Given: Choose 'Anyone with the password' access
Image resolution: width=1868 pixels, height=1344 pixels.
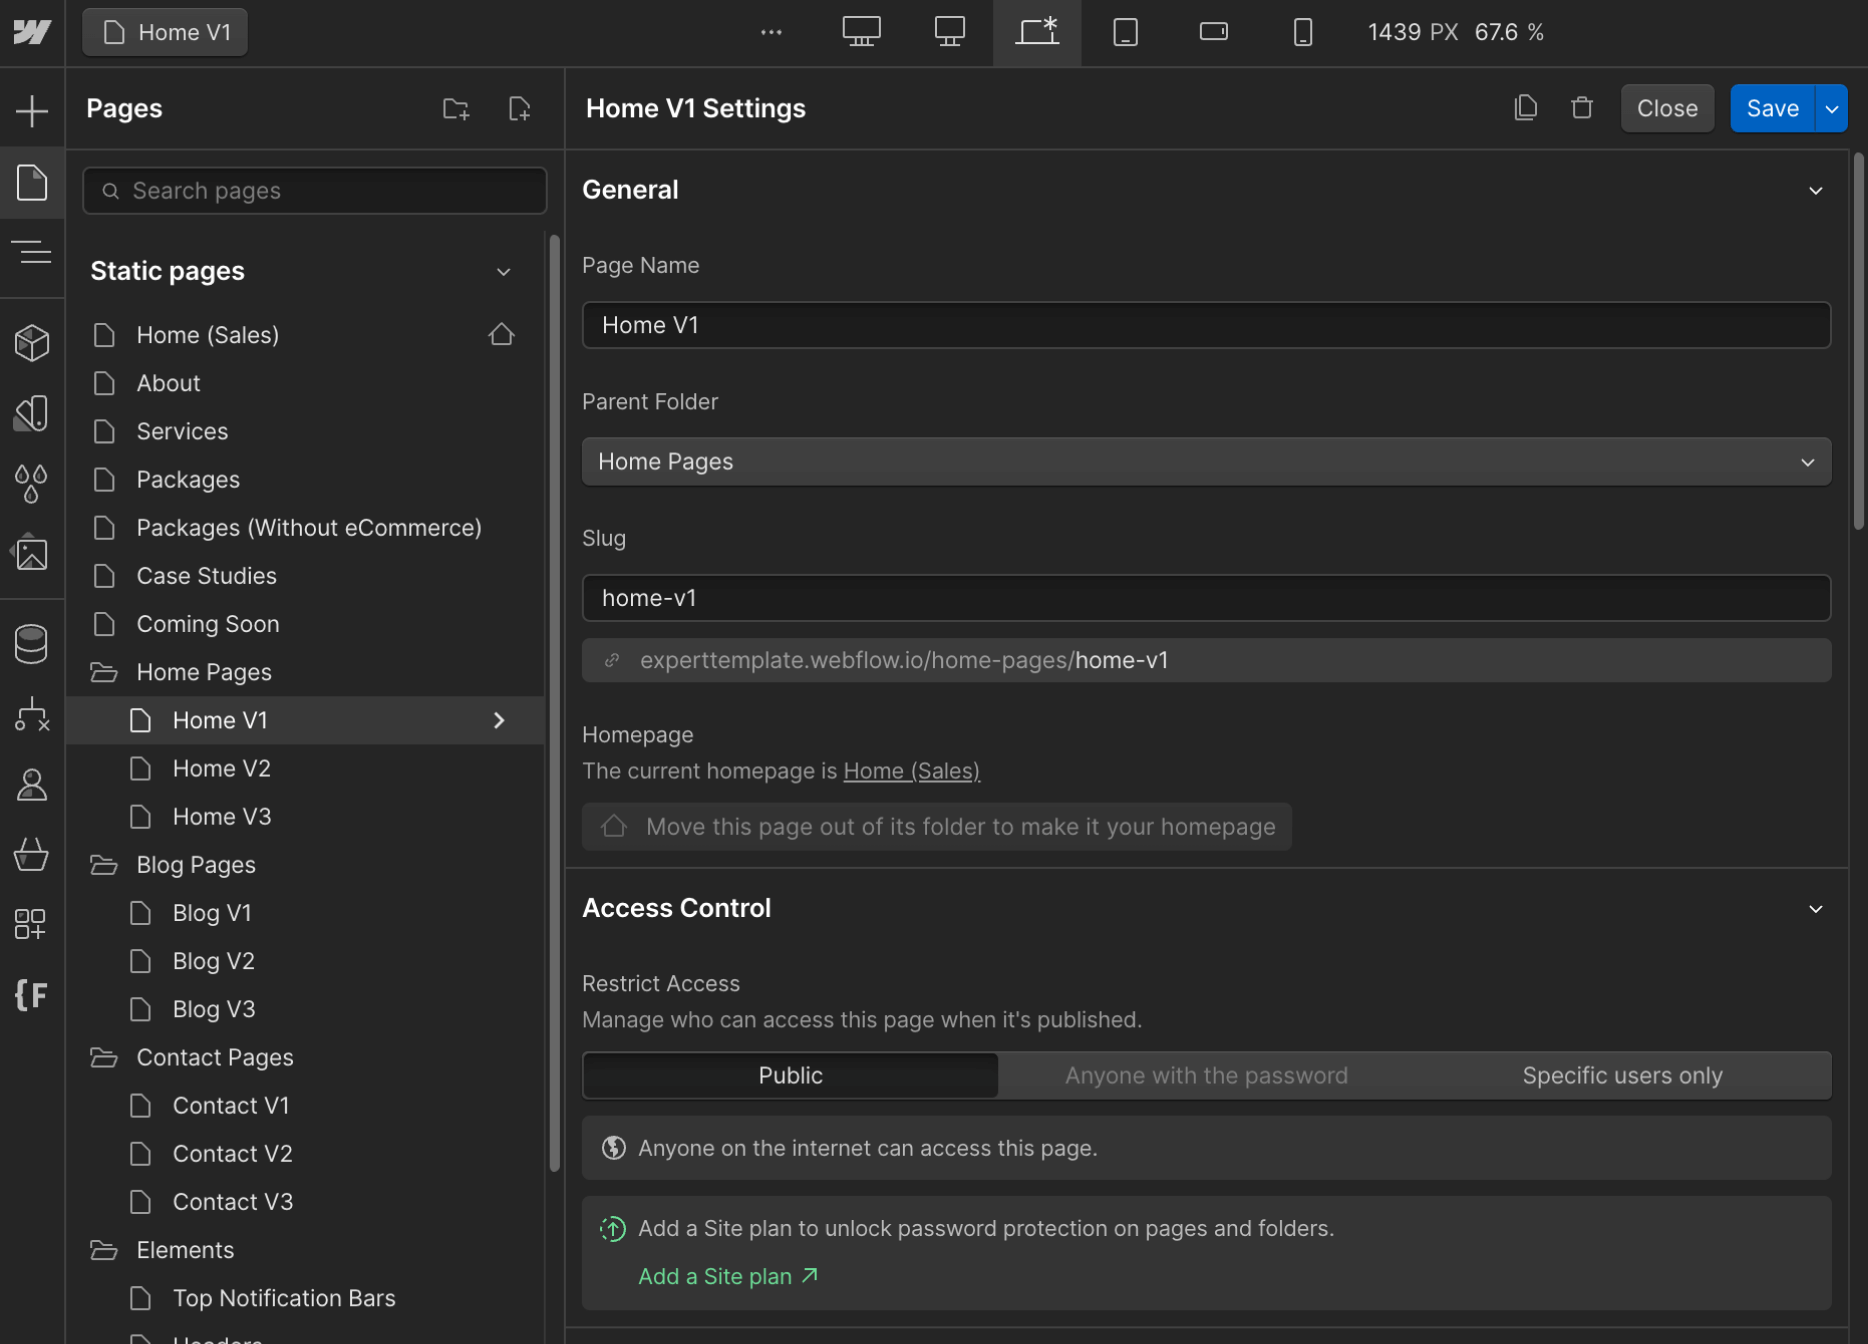Looking at the screenshot, I should (x=1205, y=1075).
